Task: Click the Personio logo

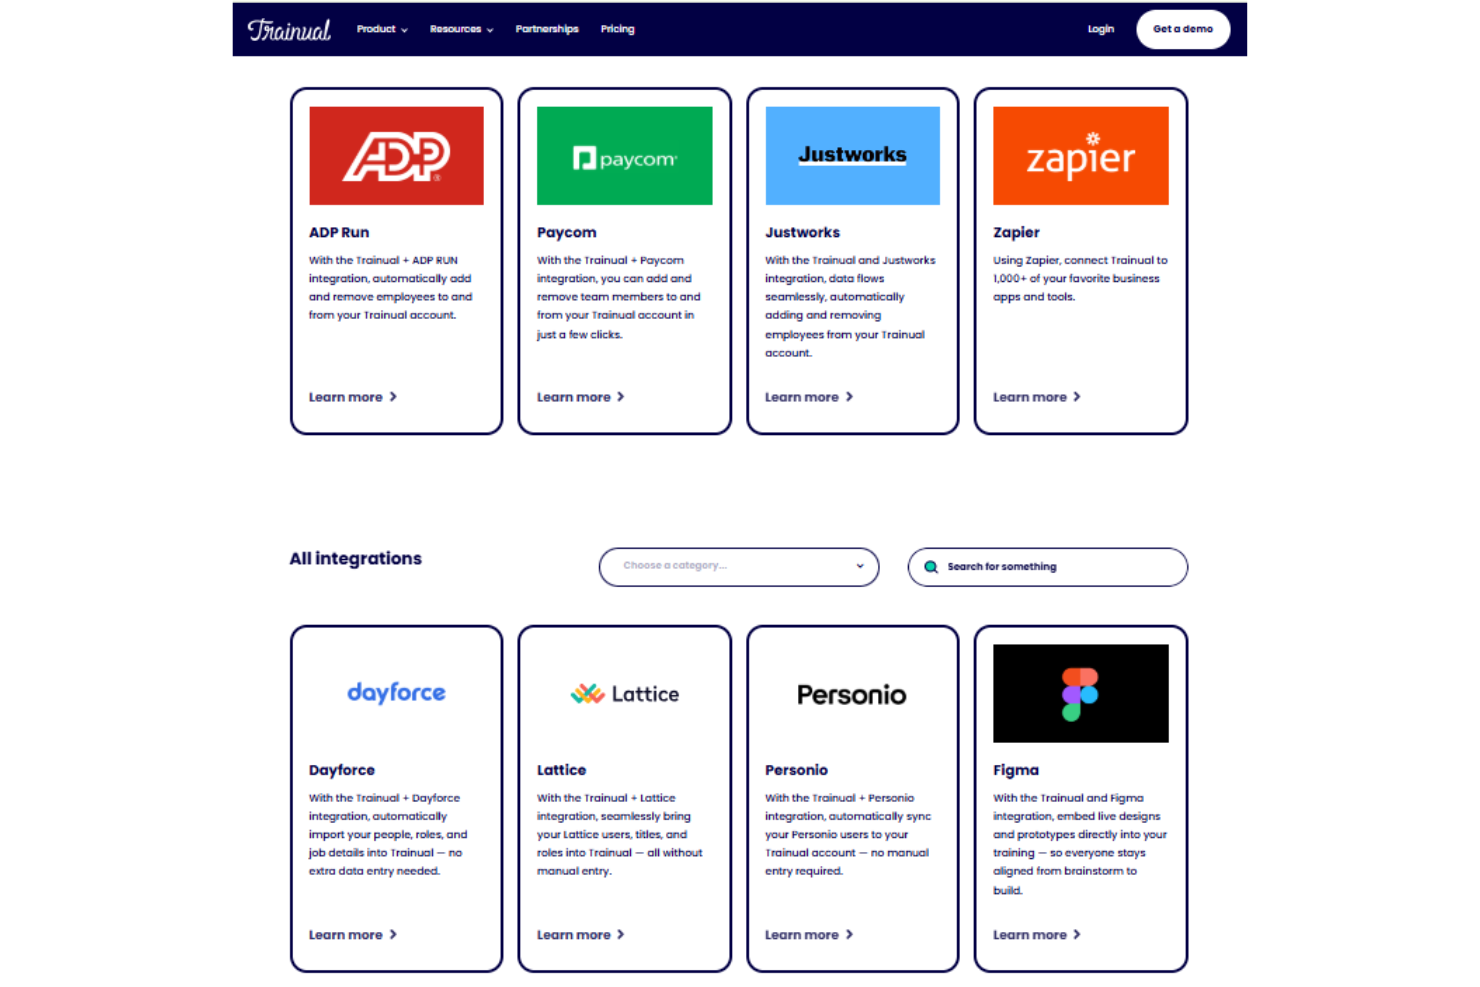Action: [852, 693]
